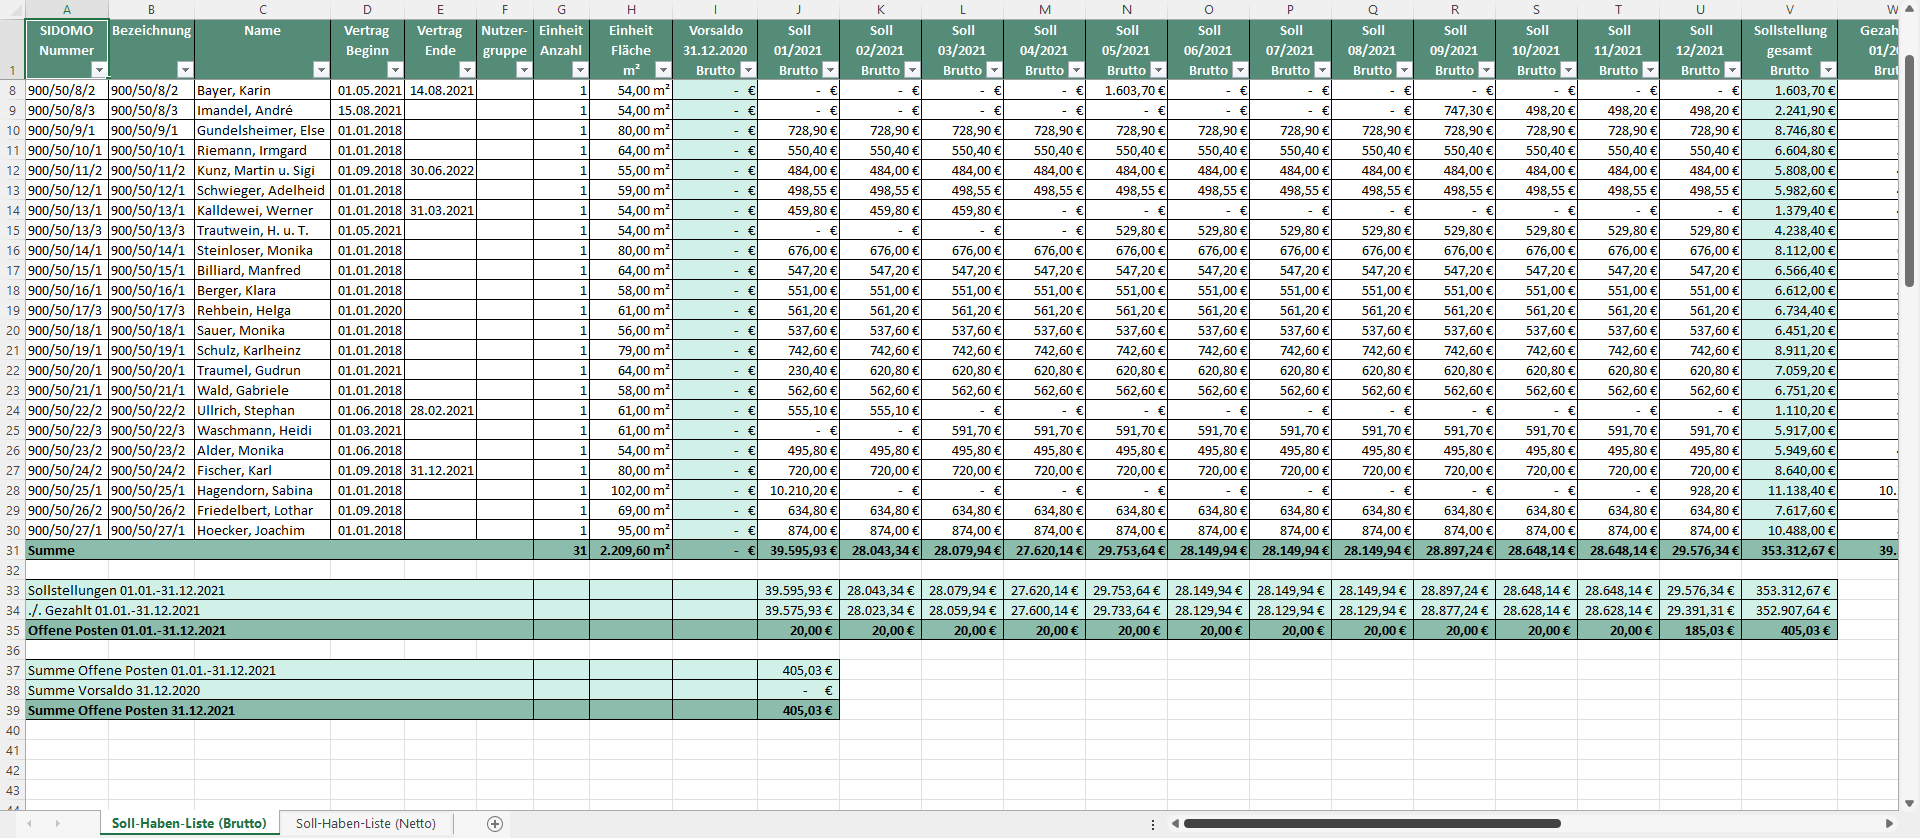Image resolution: width=1920 pixels, height=838 pixels.
Task: Open the Soll 12/2021 filter dropdown
Action: [x=1732, y=70]
